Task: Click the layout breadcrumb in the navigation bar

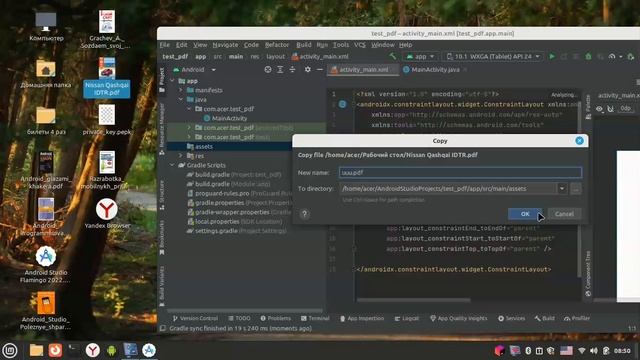Action: 276,57
